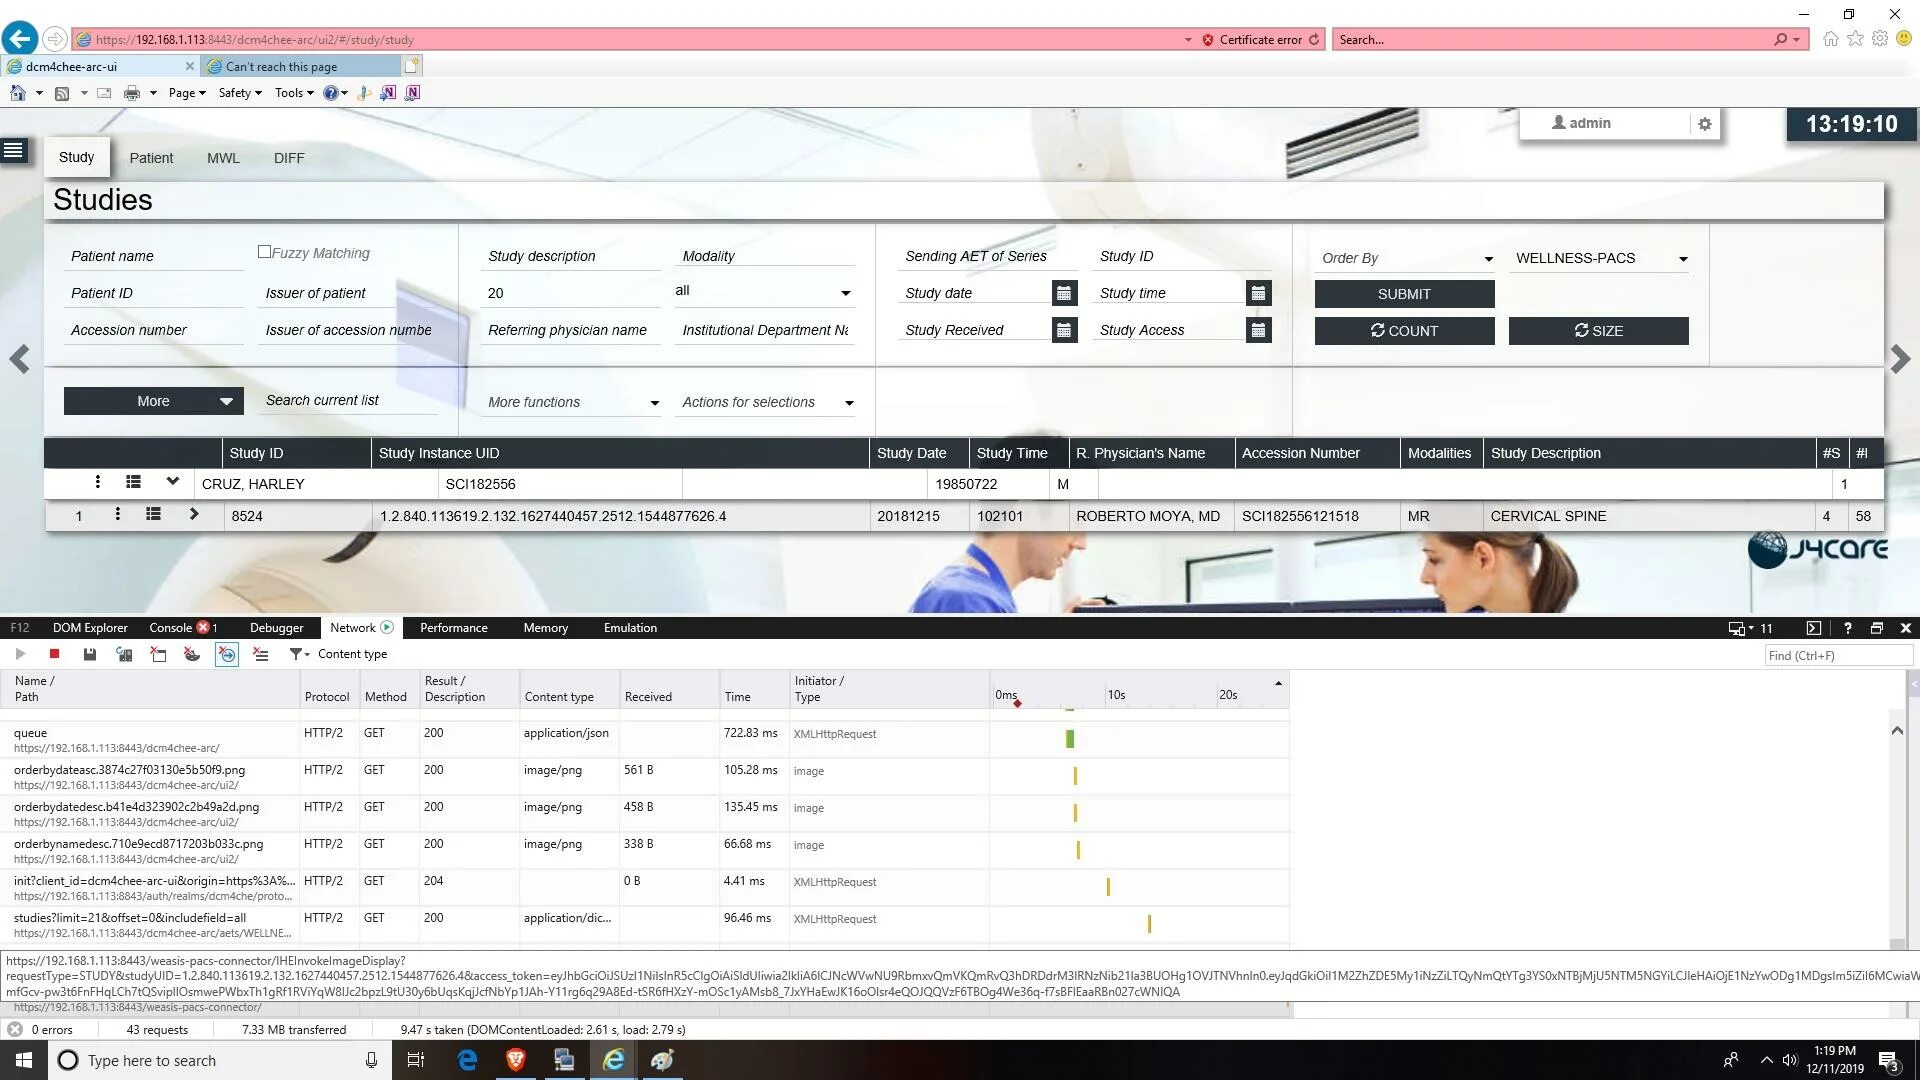Click IE print toolbar icon
1920x1080 pixels.
click(131, 93)
